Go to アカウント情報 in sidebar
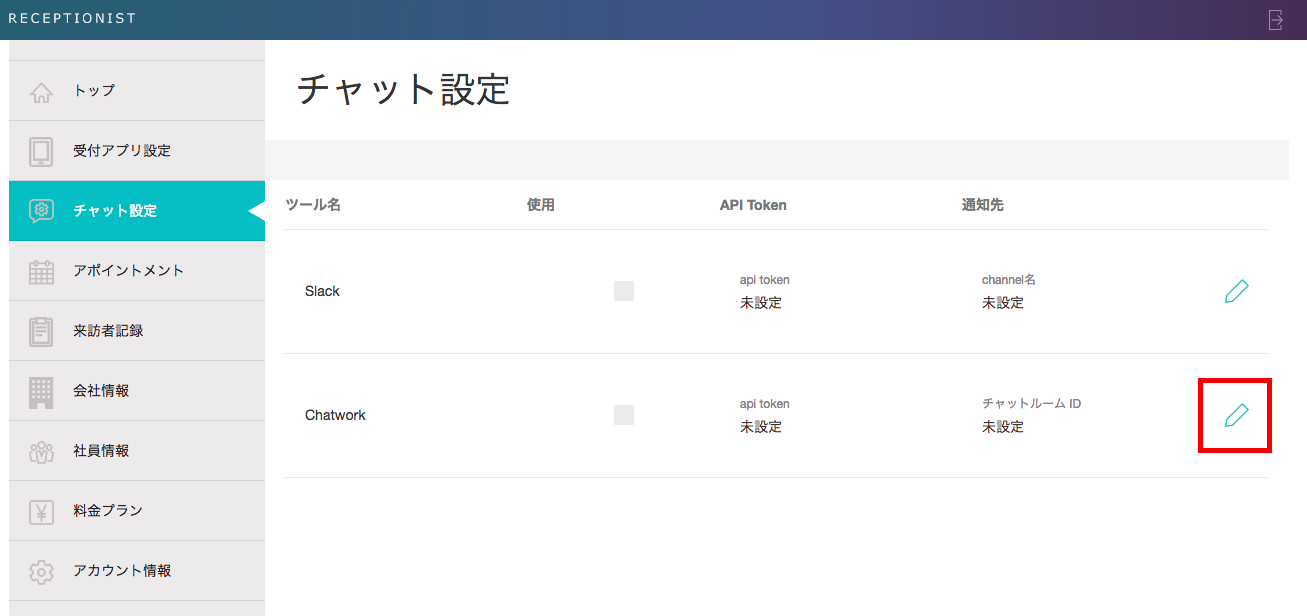This screenshot has height=616, width=1307. 122,571
